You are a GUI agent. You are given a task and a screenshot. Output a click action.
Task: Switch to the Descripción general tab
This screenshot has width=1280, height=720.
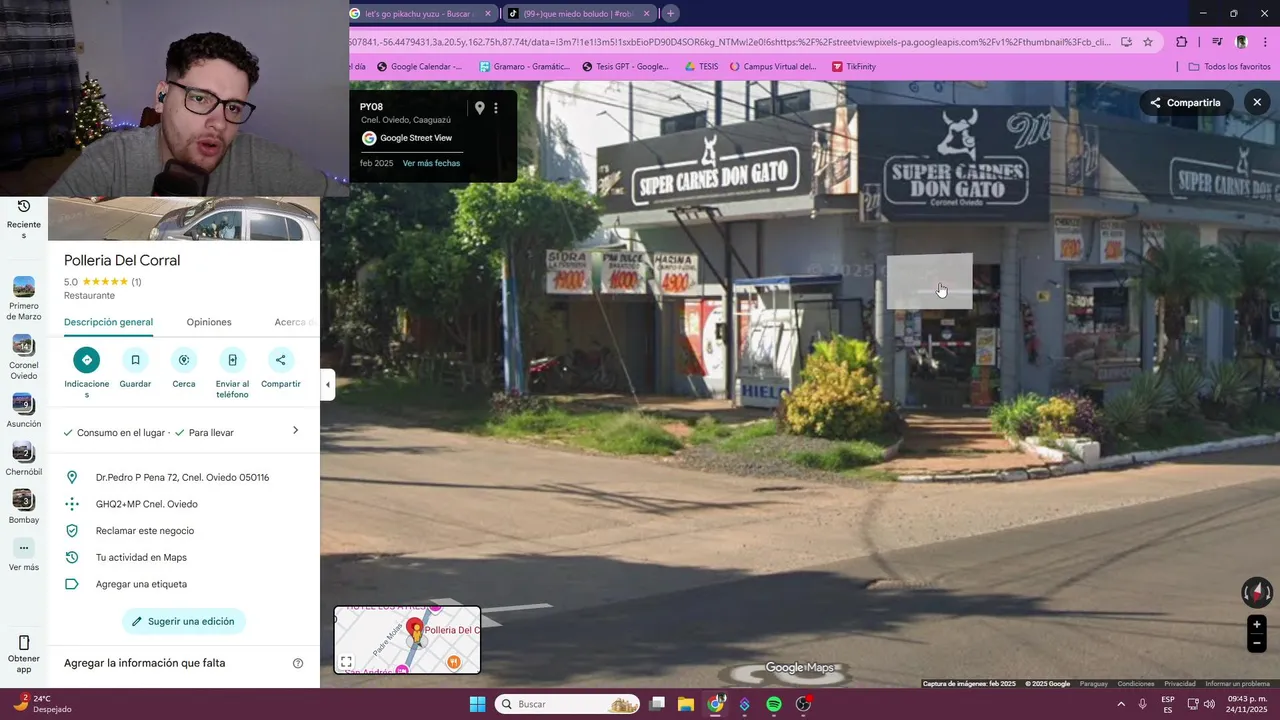108,322
